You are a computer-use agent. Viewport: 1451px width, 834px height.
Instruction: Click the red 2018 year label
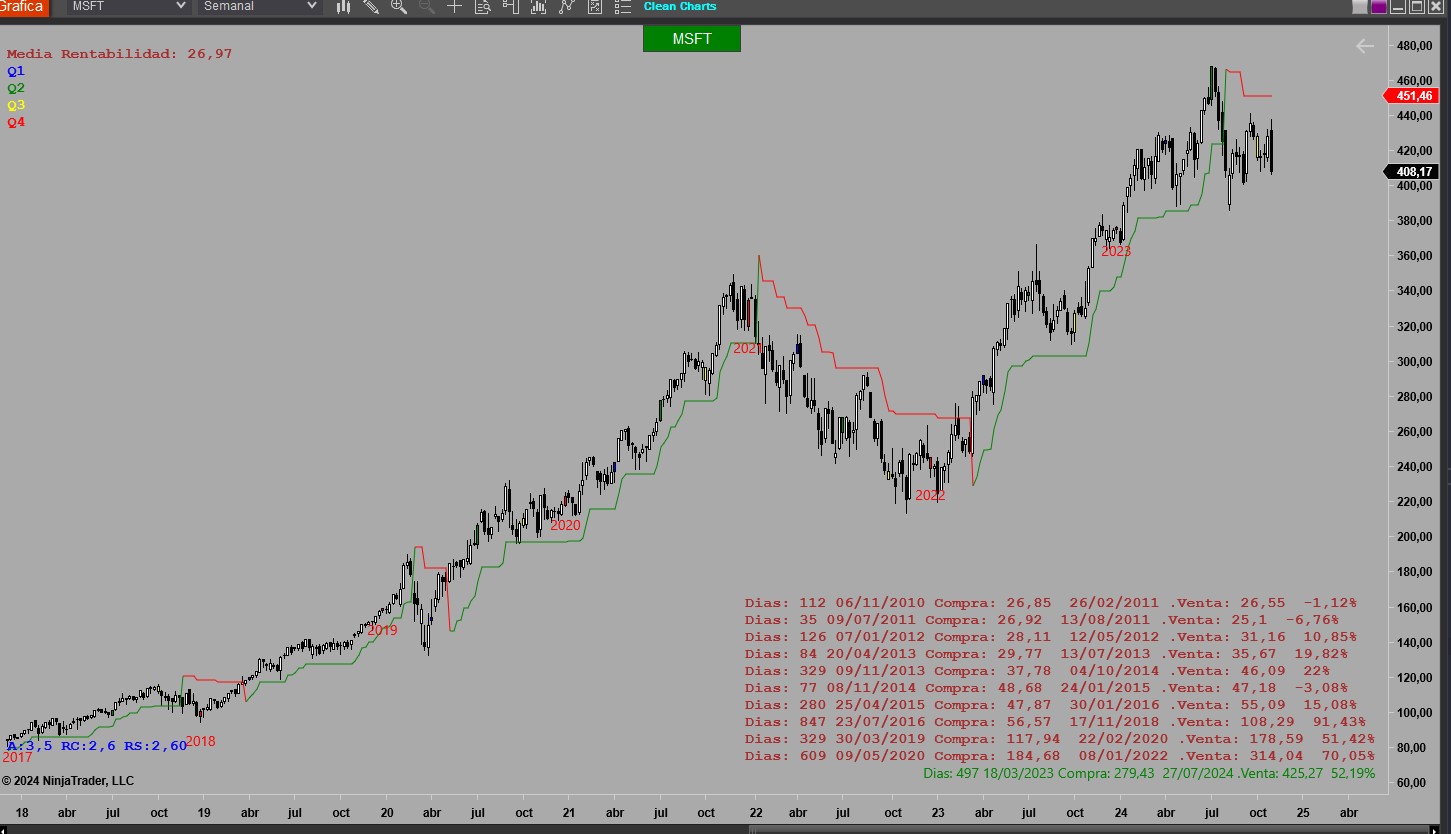(200, 742)
